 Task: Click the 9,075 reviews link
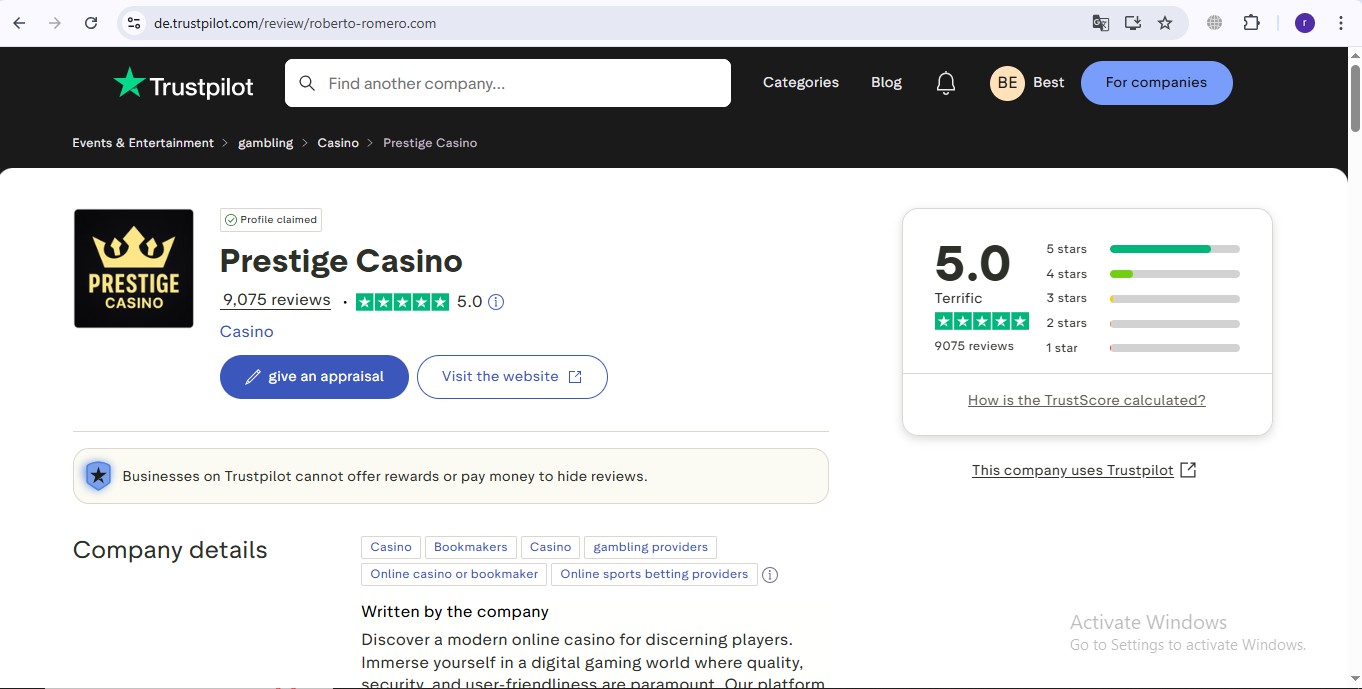point(276,300)
